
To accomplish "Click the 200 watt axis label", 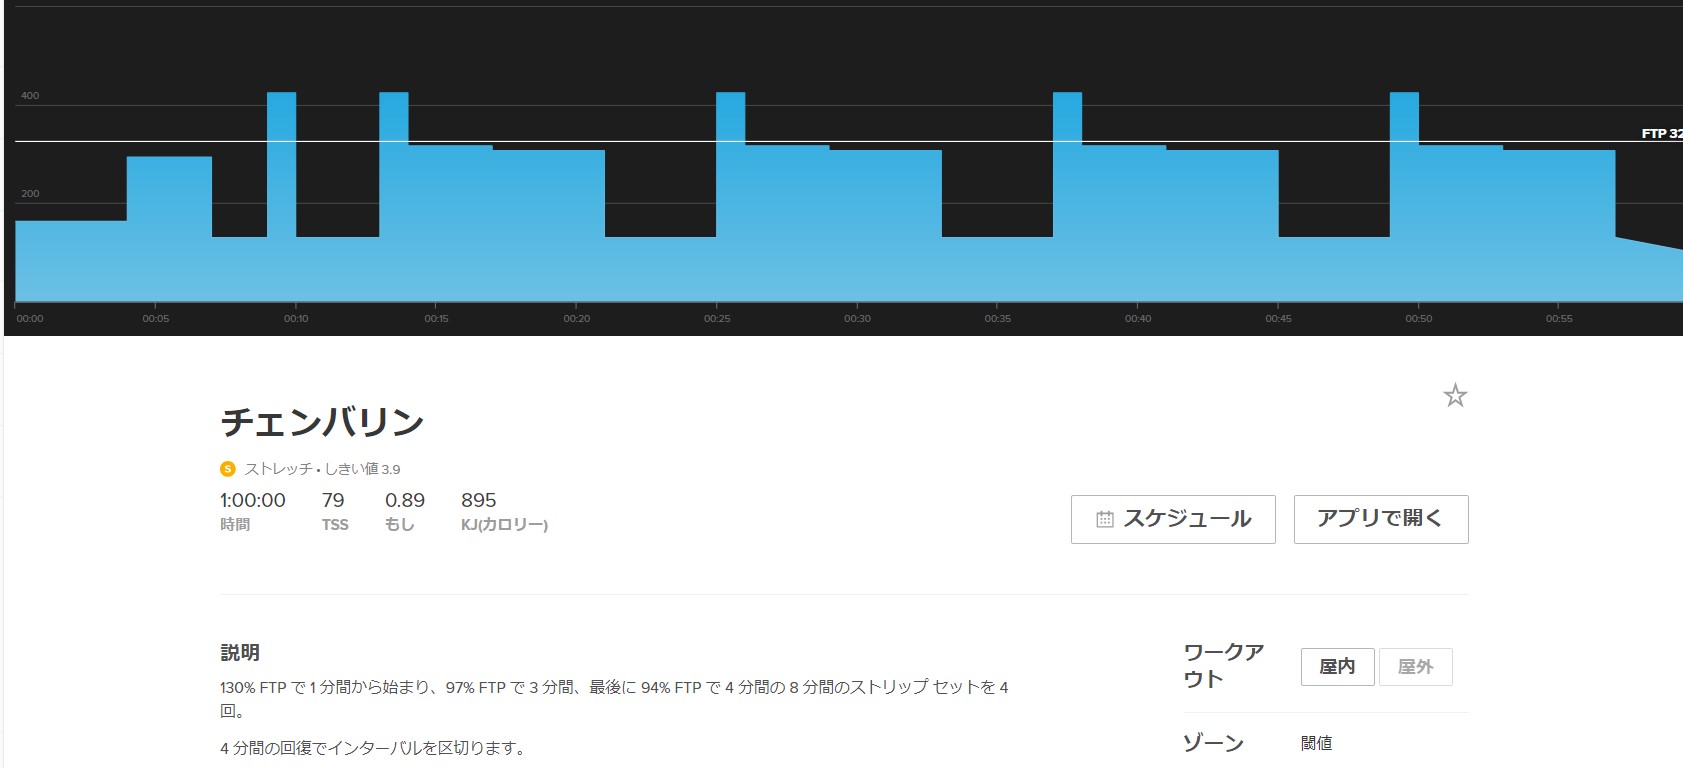I will tap(30, 194).
